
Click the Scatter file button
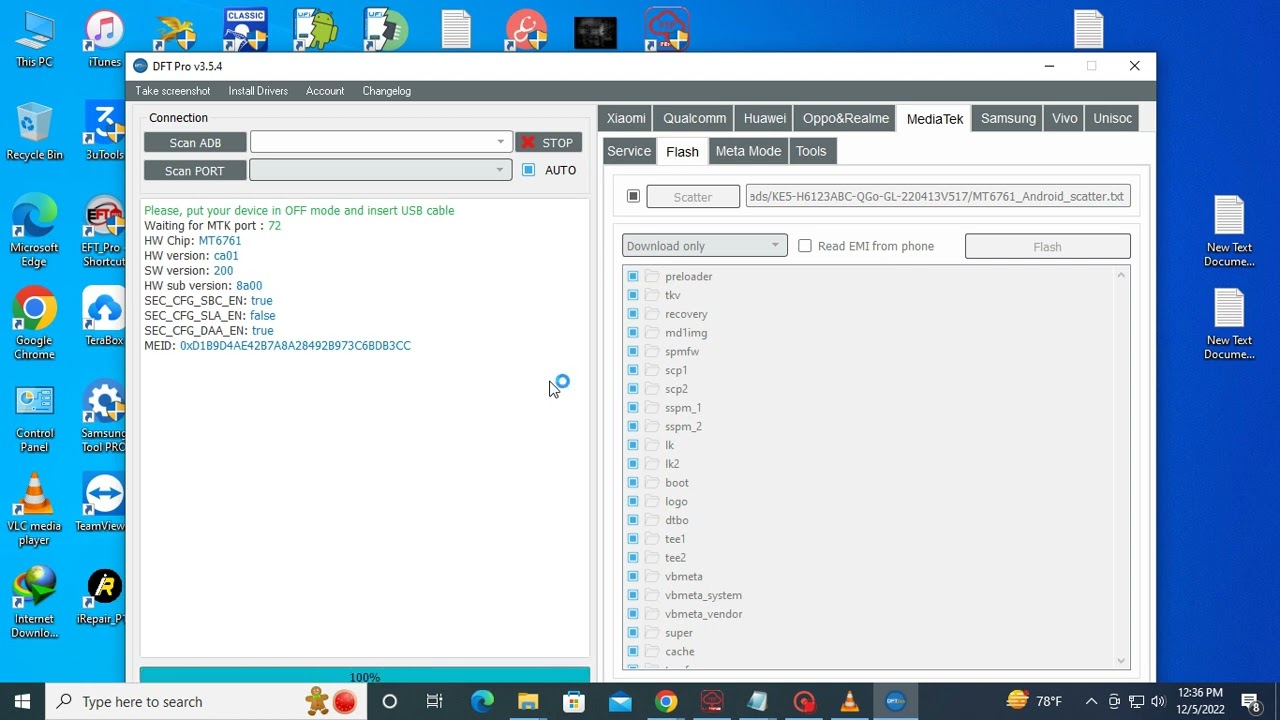pos(693,197)
